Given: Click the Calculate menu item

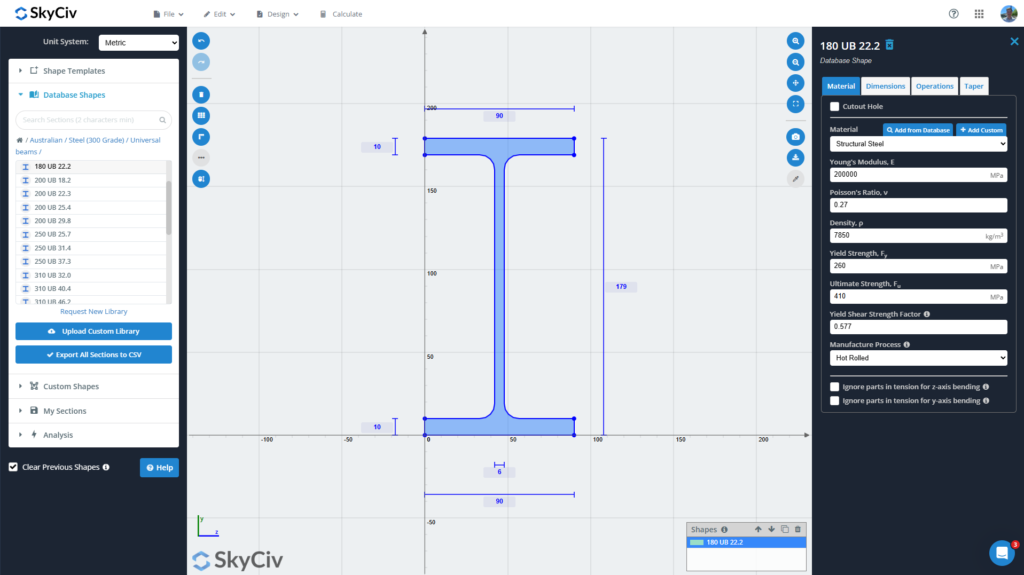Looking at the screenshot, I should [341, 14].
